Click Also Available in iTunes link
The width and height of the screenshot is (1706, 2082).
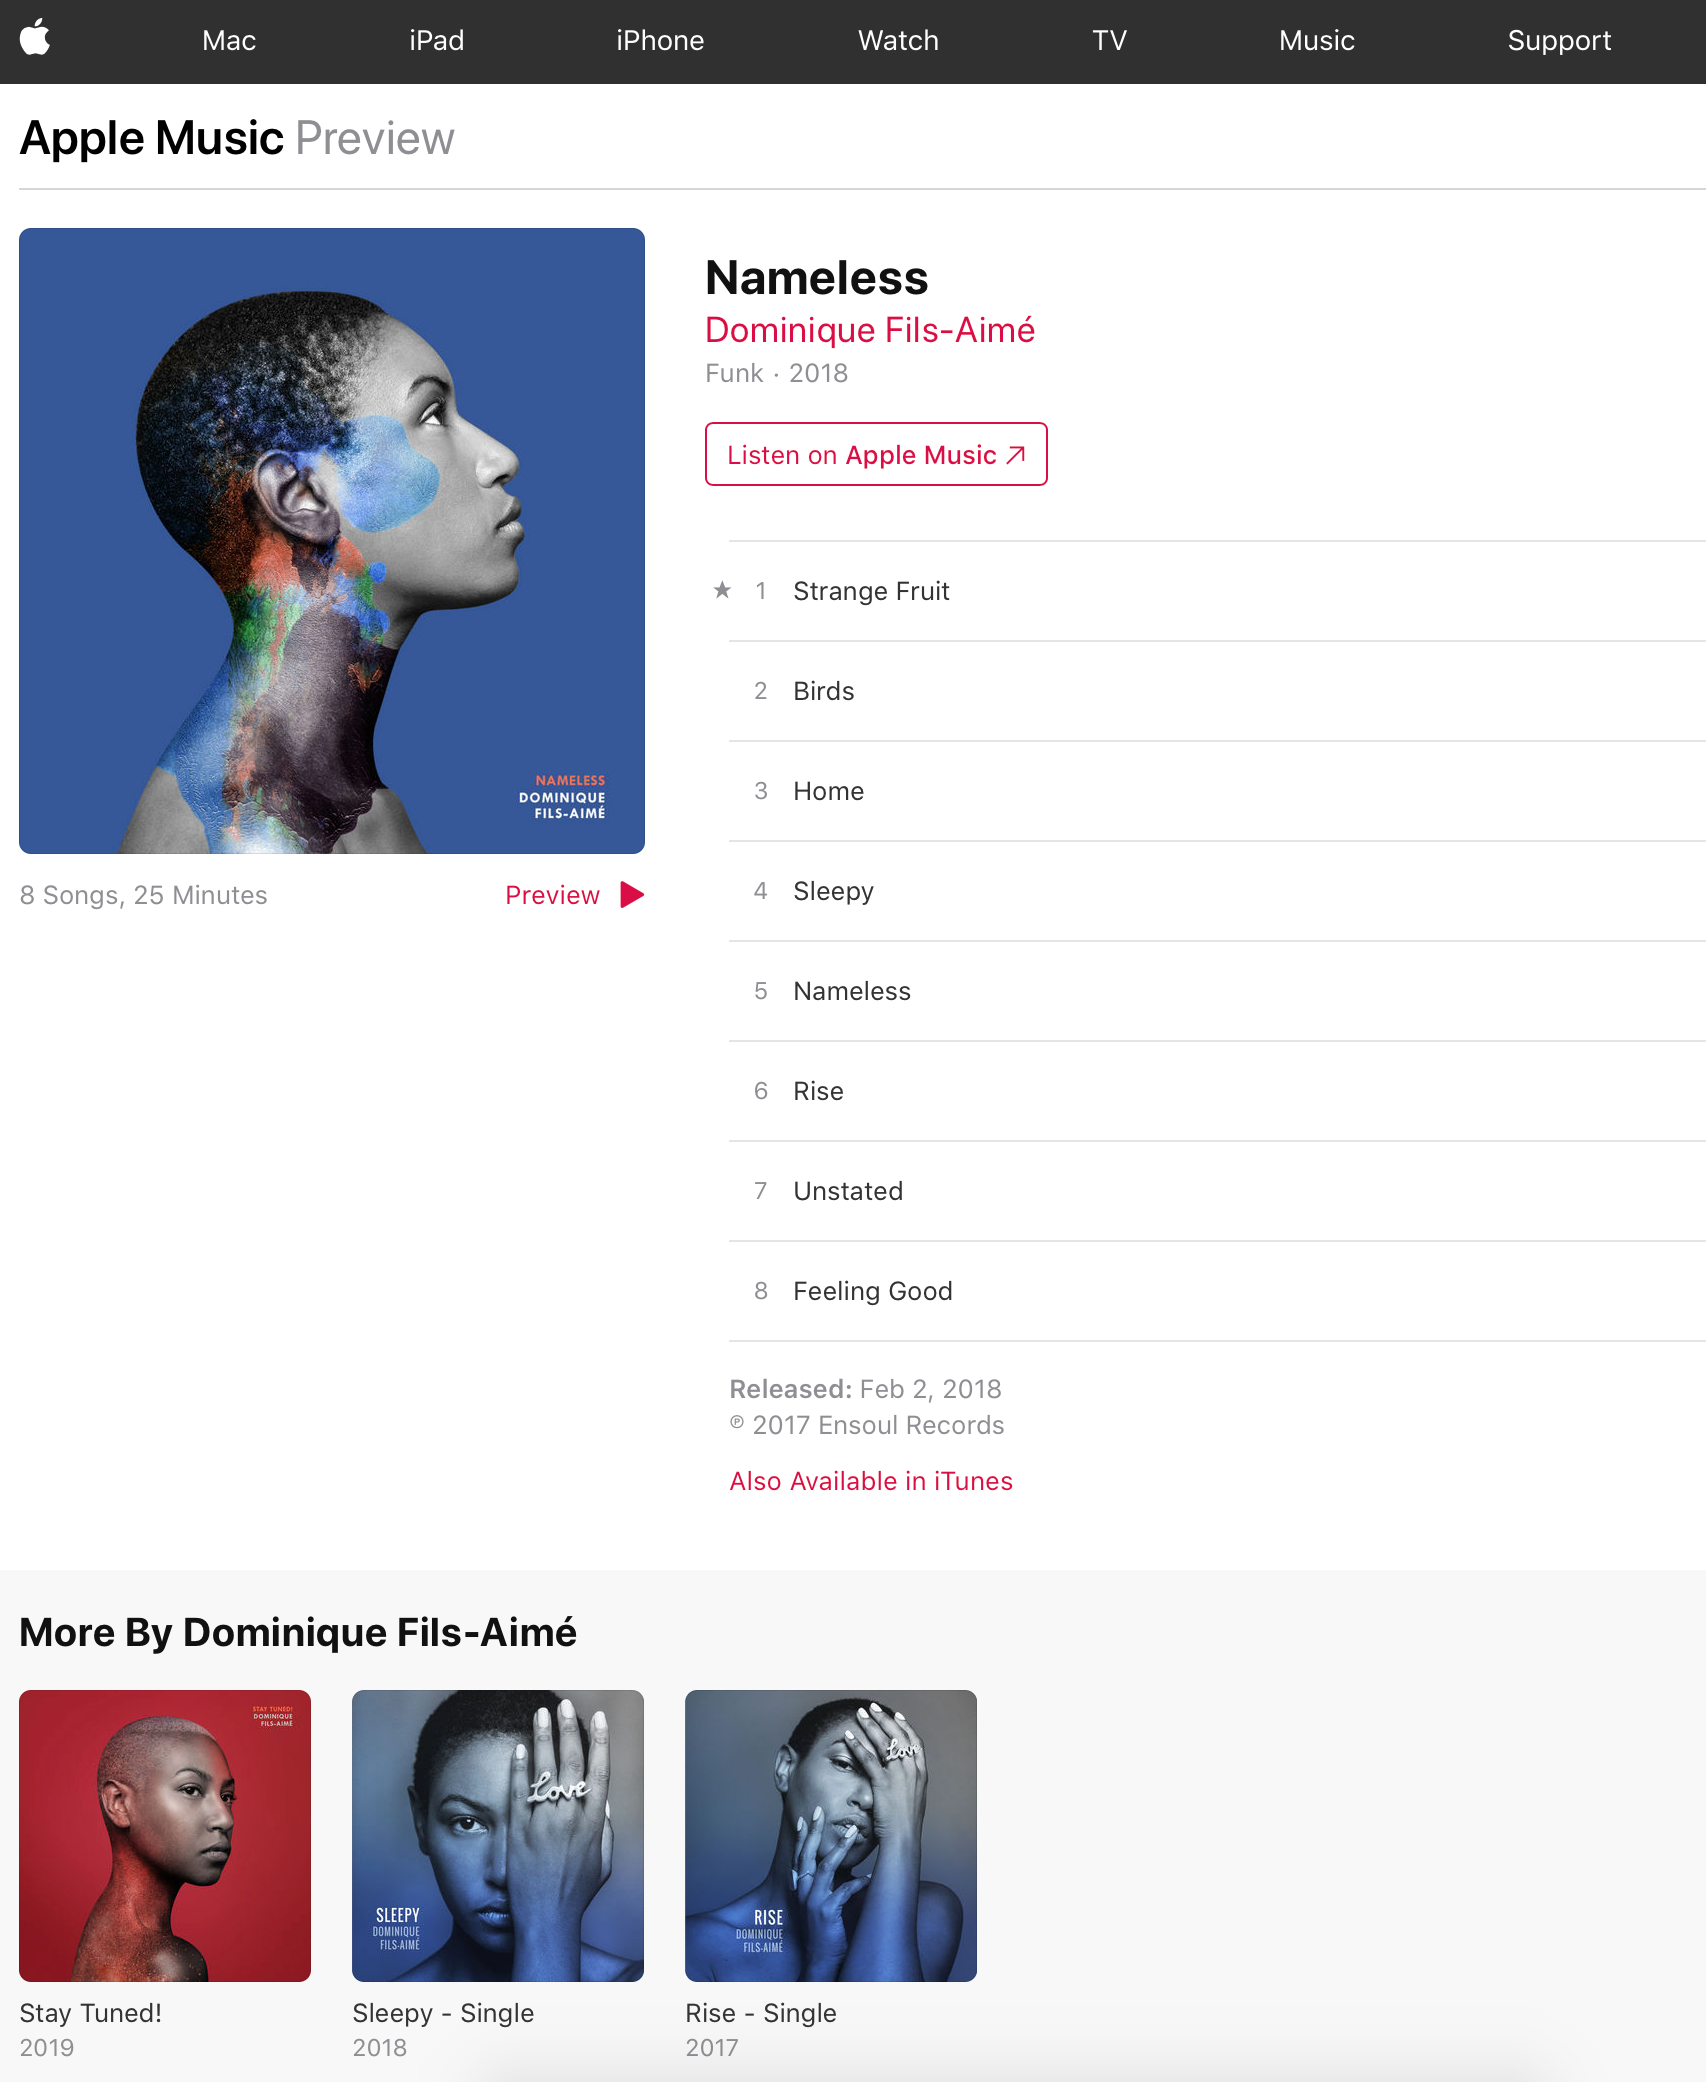(x=871, y=1481)
